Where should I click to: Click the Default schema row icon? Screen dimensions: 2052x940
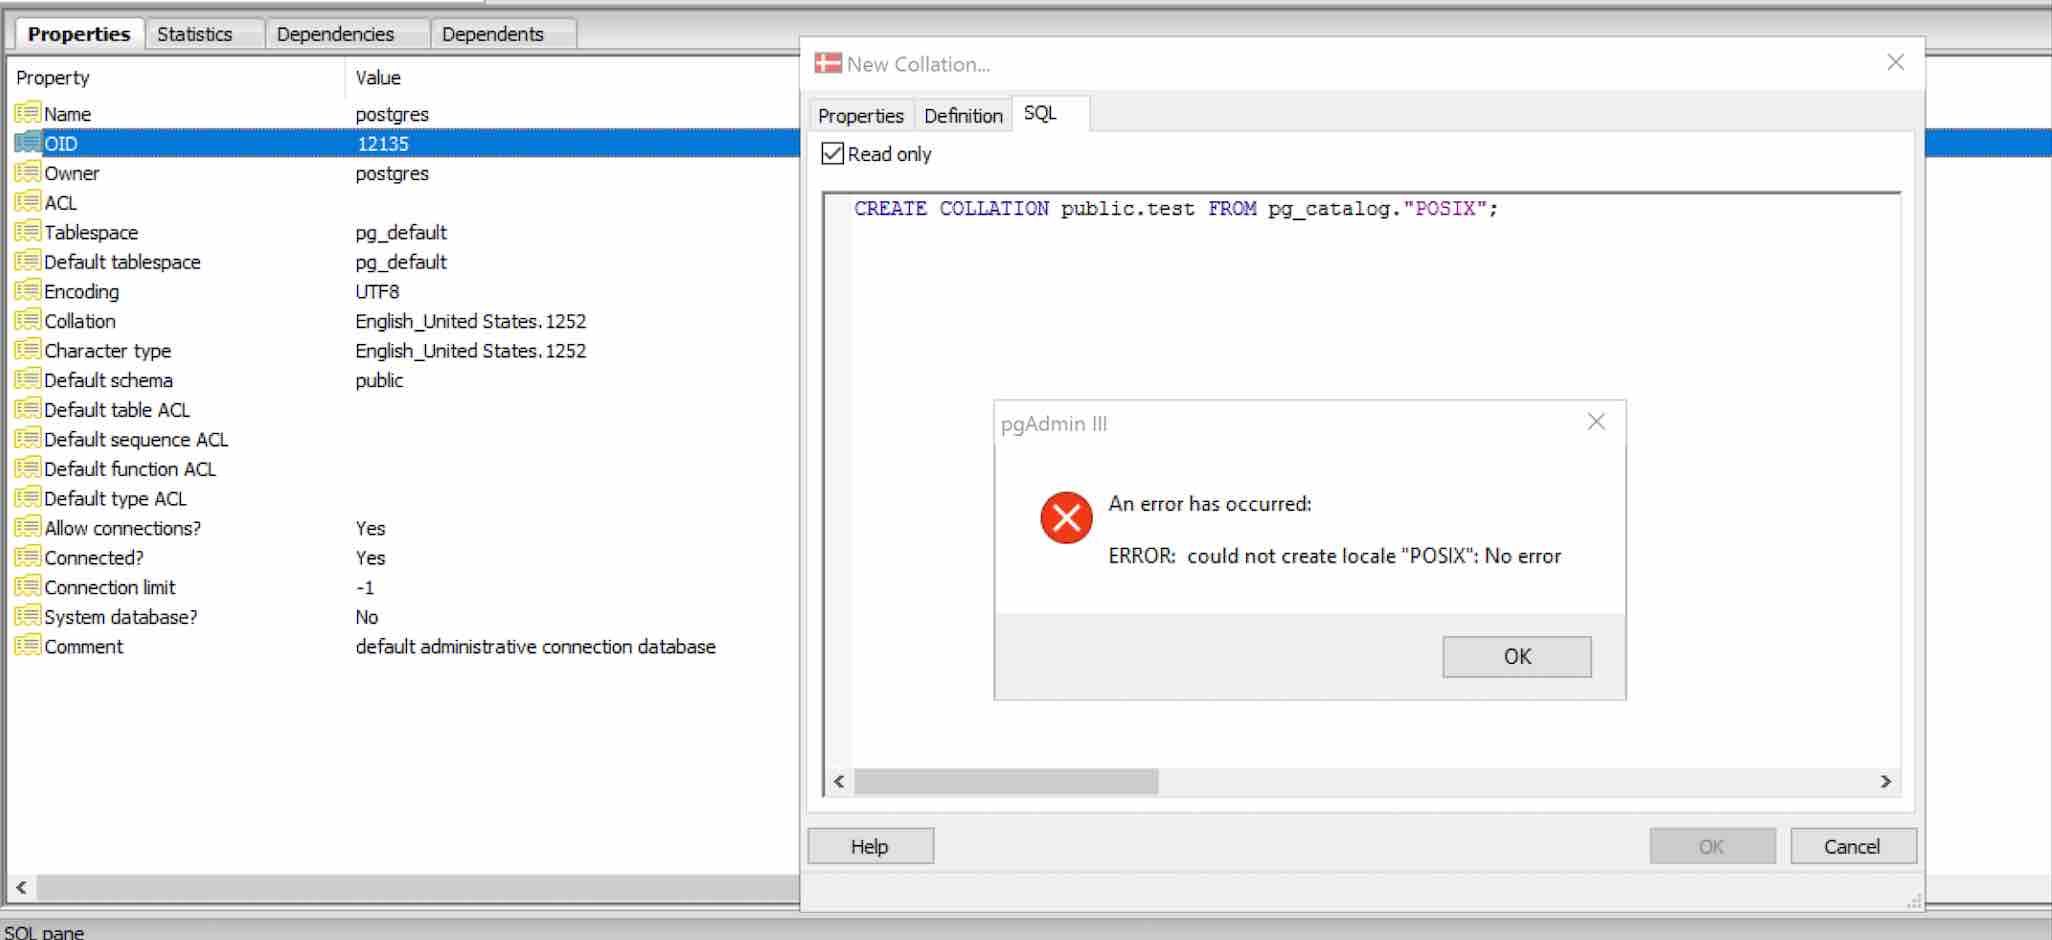pyautogui.click(x=27, y=380)
